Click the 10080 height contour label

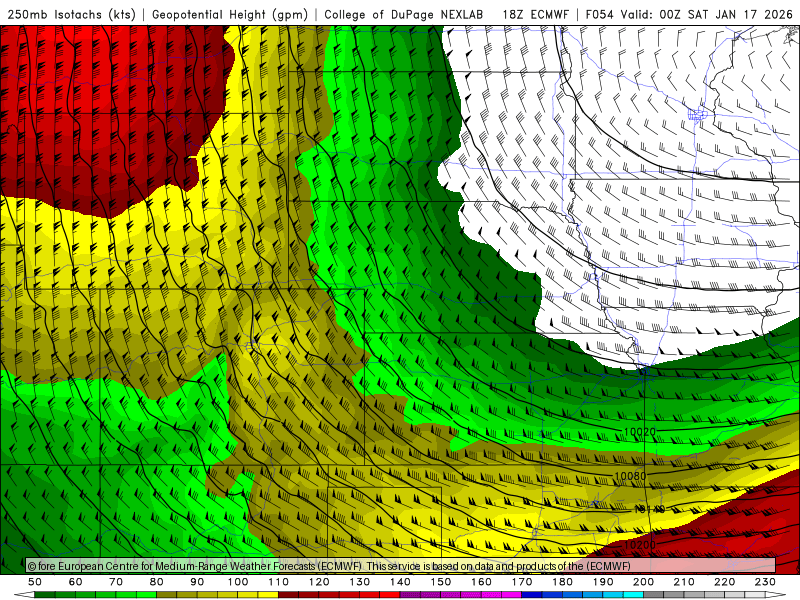tap(630, 476)
